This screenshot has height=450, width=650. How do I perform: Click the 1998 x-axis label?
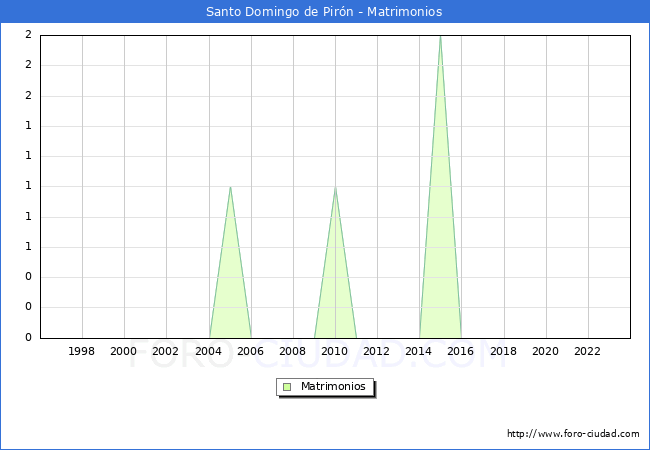pos(81,351)
